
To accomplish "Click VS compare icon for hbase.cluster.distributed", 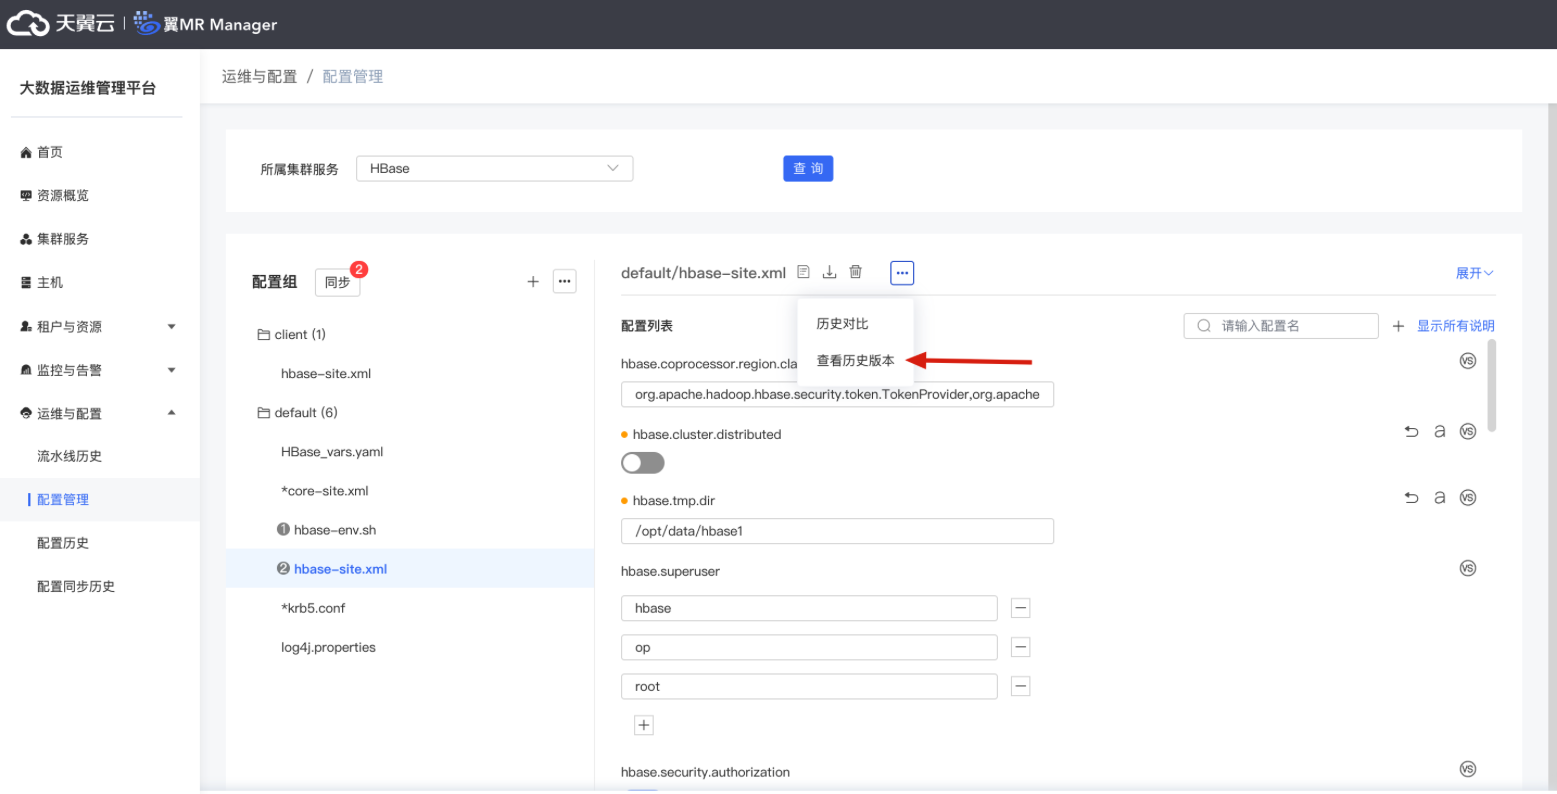I will point(1468,432).
